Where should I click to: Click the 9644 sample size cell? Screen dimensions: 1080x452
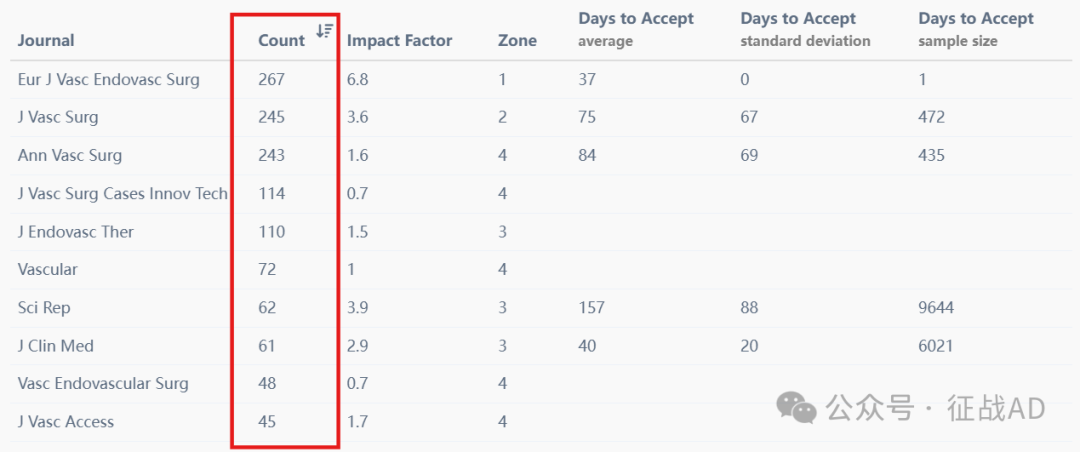point(936,307)
